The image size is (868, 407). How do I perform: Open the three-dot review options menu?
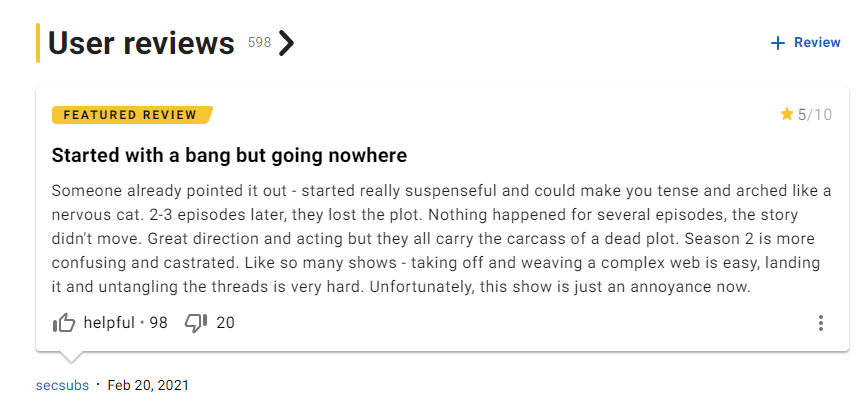click(820, 323)
